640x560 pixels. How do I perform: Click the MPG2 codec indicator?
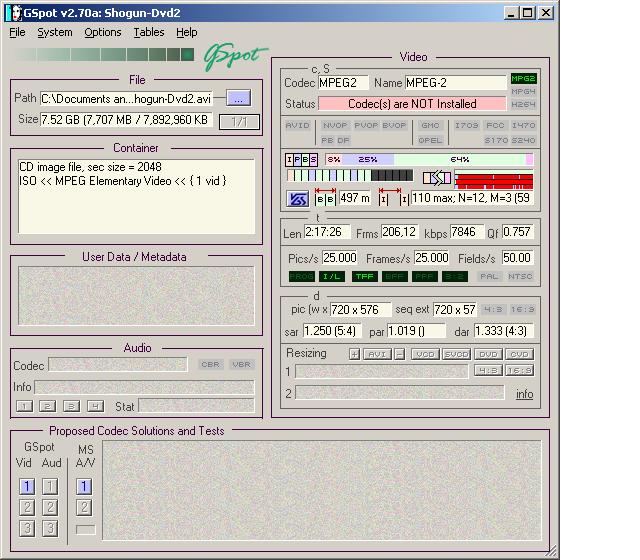523,78
